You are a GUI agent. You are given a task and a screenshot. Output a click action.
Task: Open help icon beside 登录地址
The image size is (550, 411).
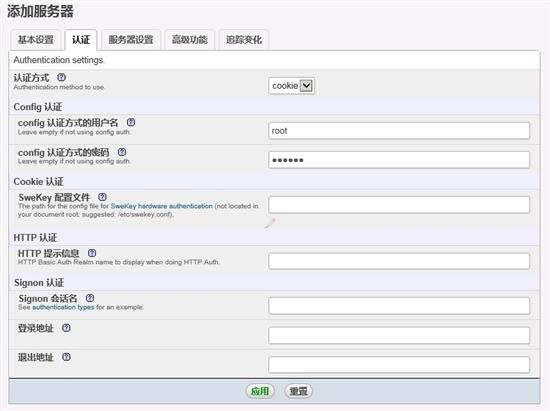(x=66, y=328)
